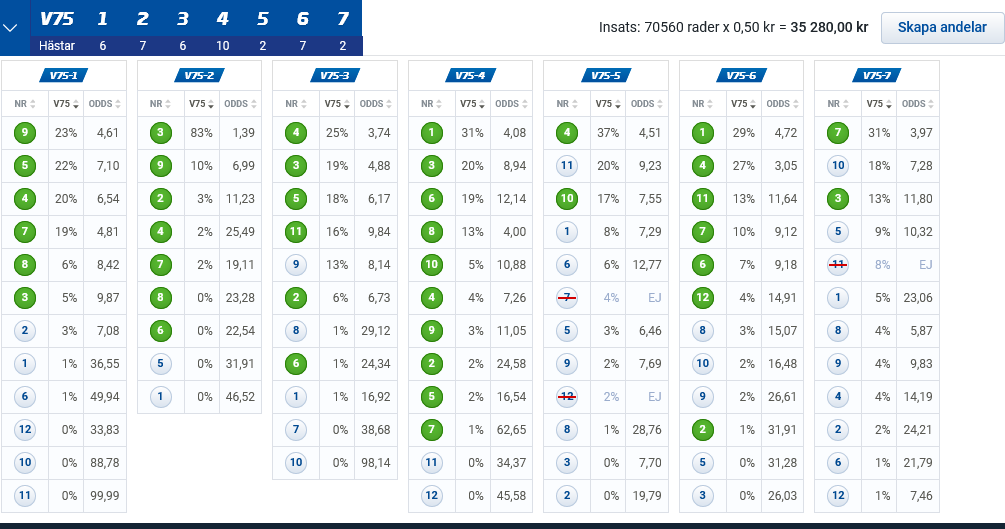Click scratched horse 7 in V75-5

click(567, 298)
